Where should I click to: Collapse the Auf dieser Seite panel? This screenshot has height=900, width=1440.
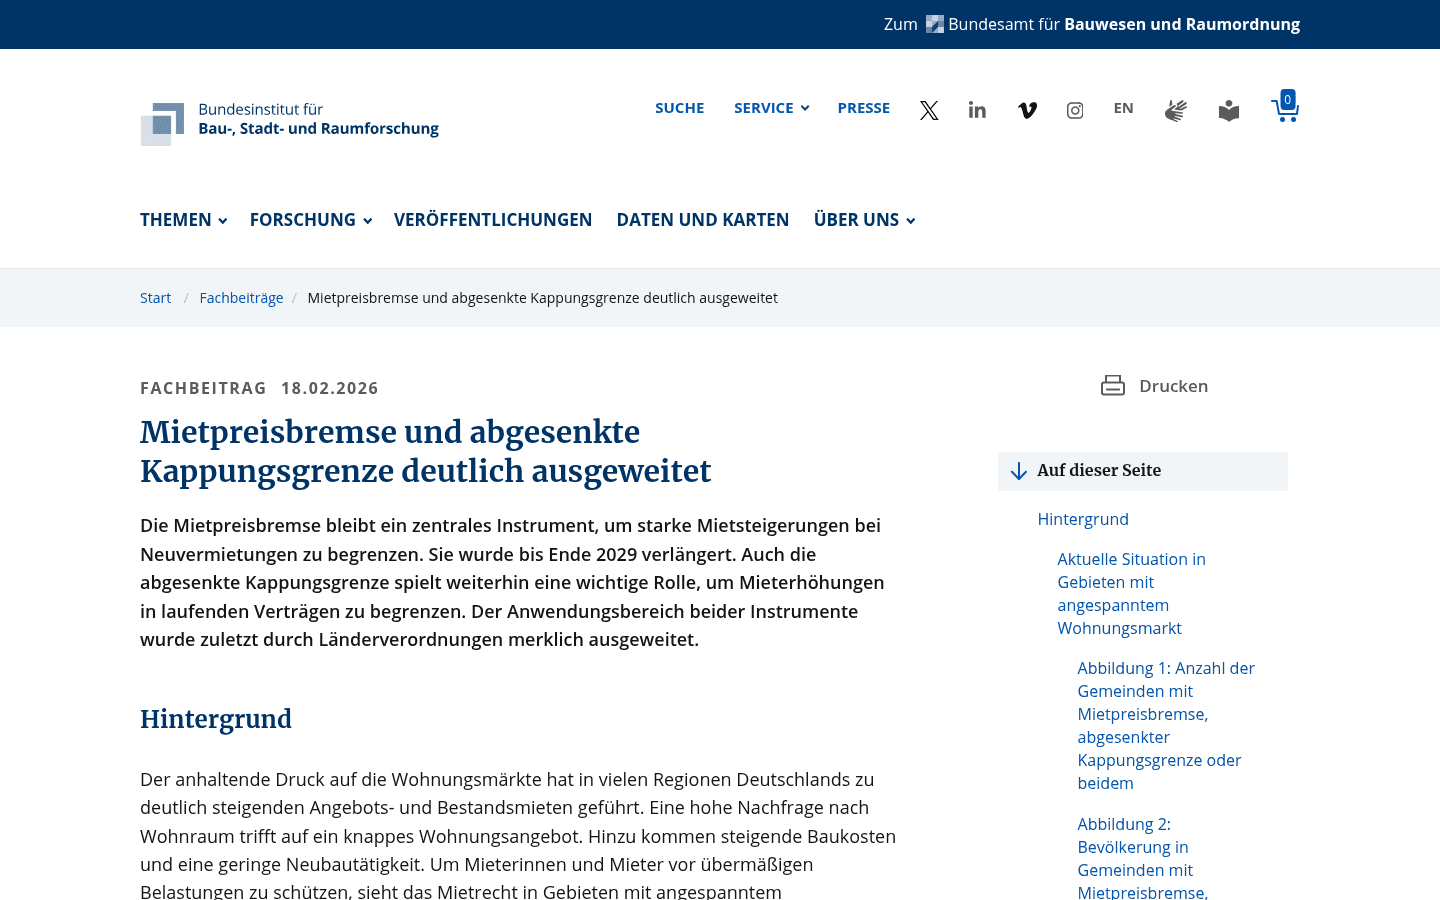[1143, 471]
